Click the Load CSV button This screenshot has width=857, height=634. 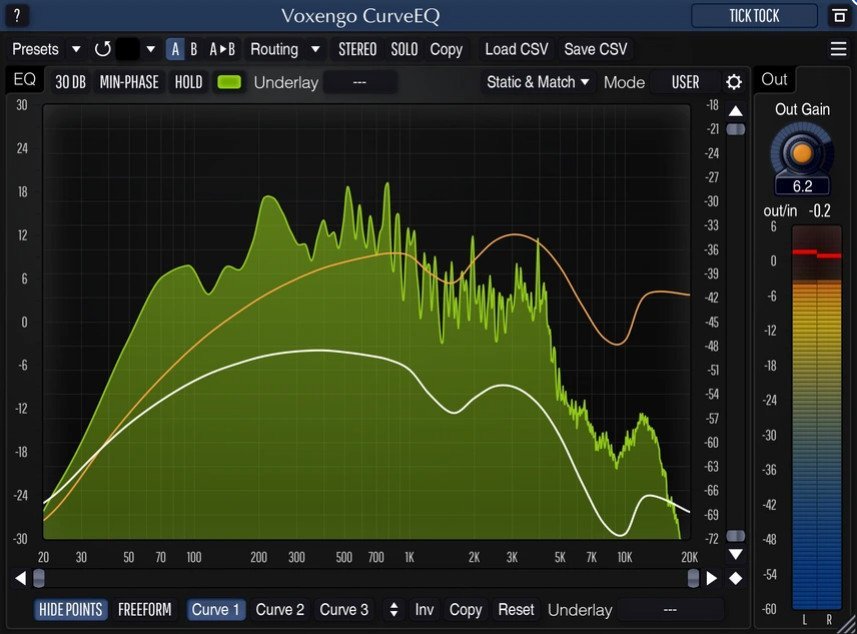point(516,49)
